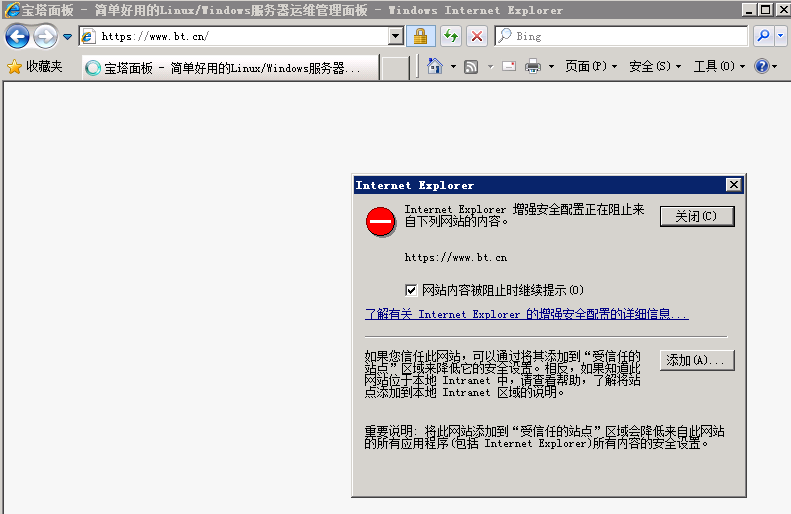Go back with the Back arrow button
791x514 pixels.
pyautogui.click(x=17, y=36)
